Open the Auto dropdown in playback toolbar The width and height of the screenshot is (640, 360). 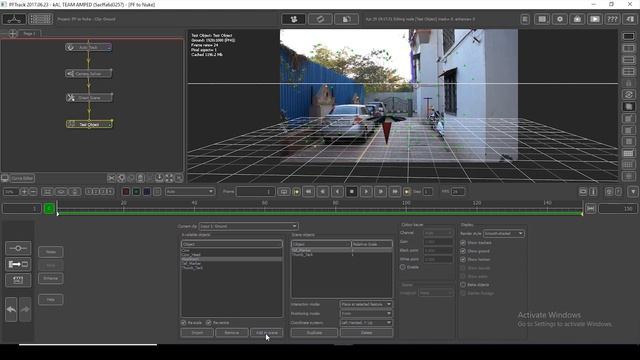coord(190,191)
